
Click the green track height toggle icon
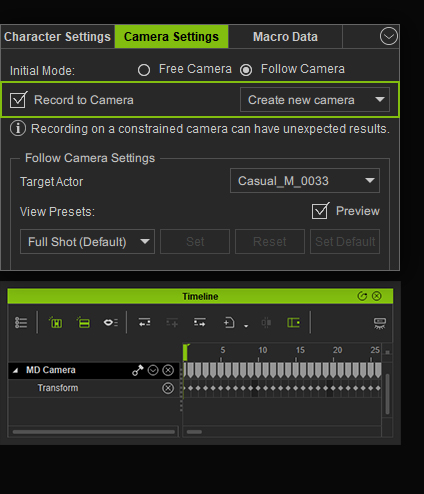coord(83,323)
